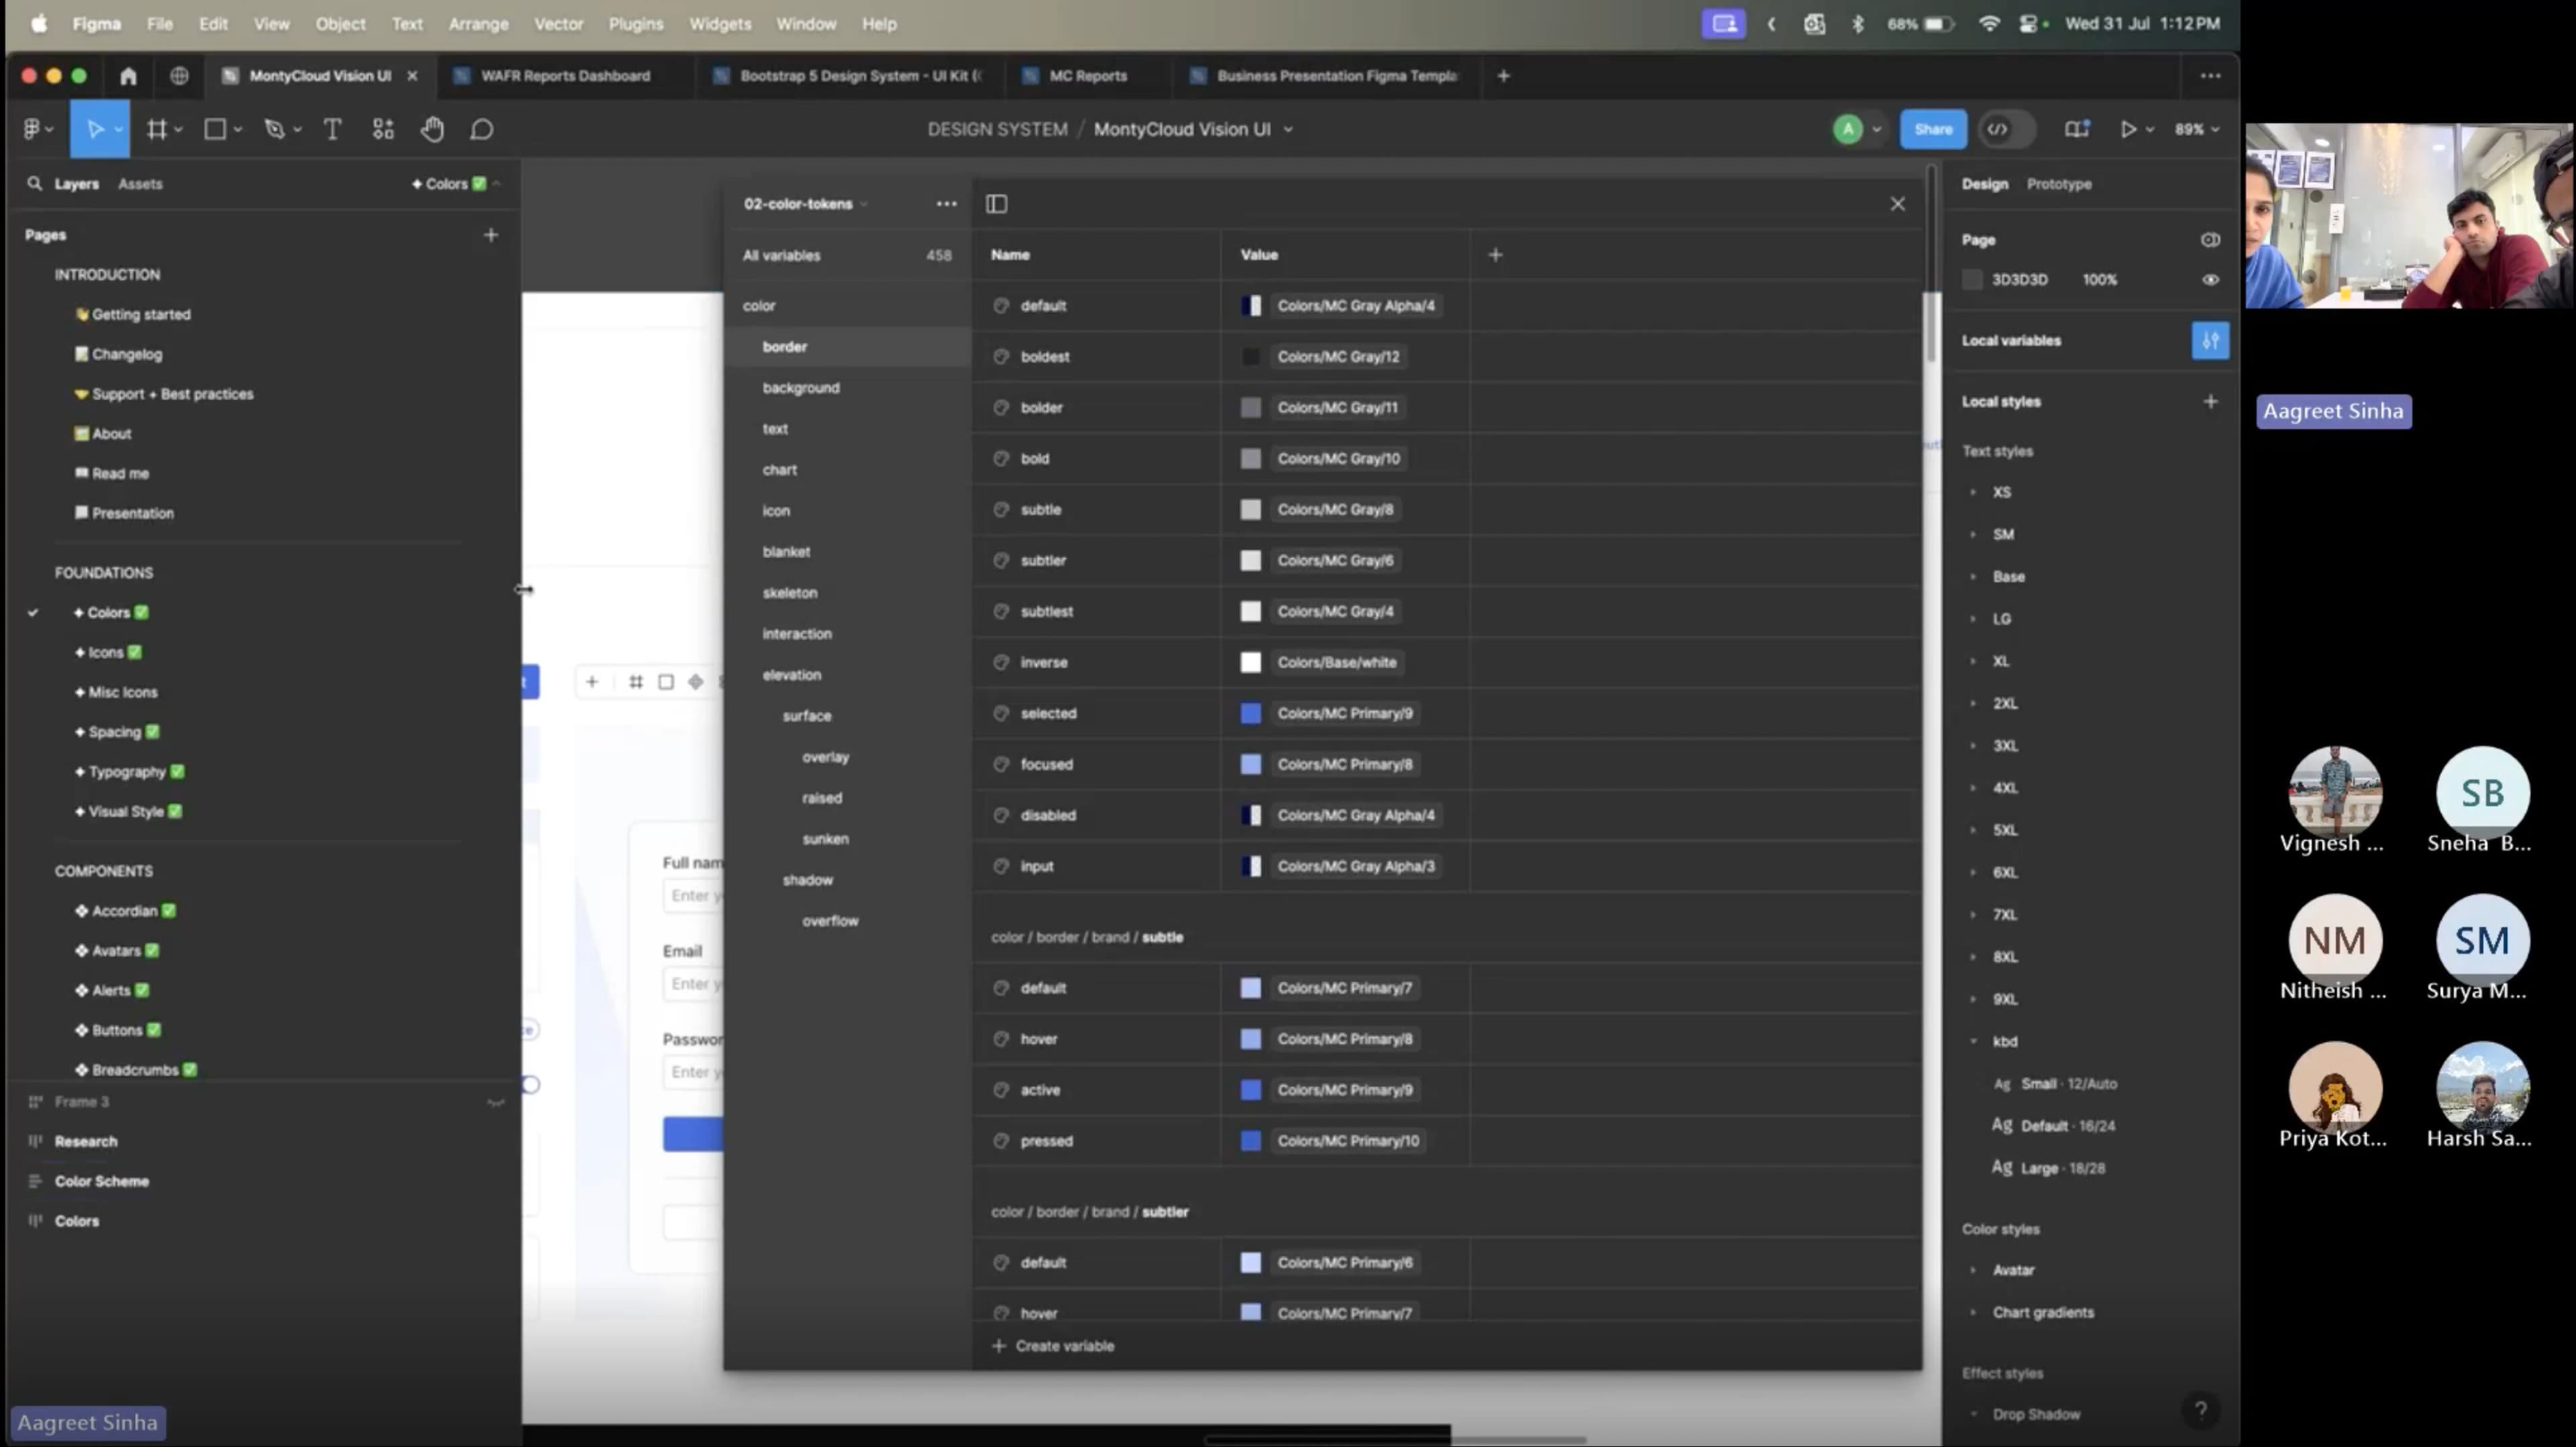The image size is (2576, 1447).
Task: Select the Comment tool
Action: [x=482, y=129]
